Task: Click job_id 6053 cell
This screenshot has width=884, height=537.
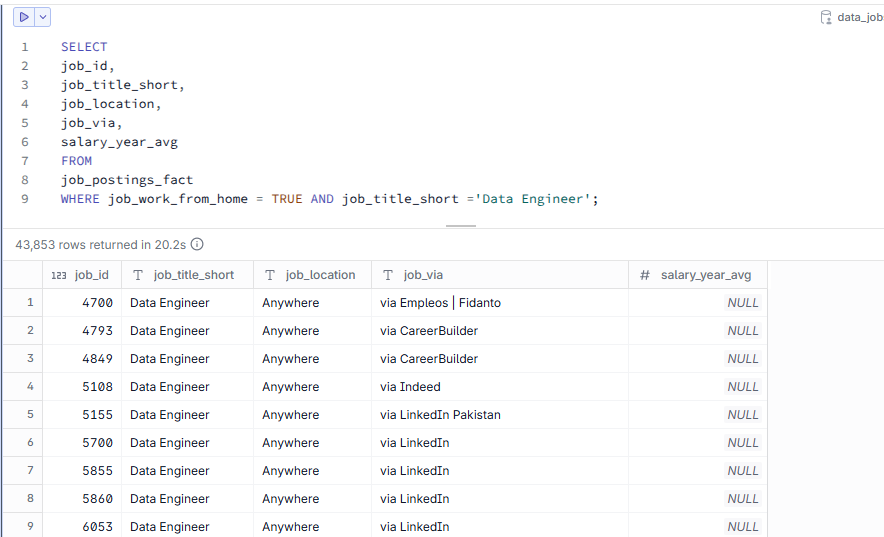Action: 82,526
